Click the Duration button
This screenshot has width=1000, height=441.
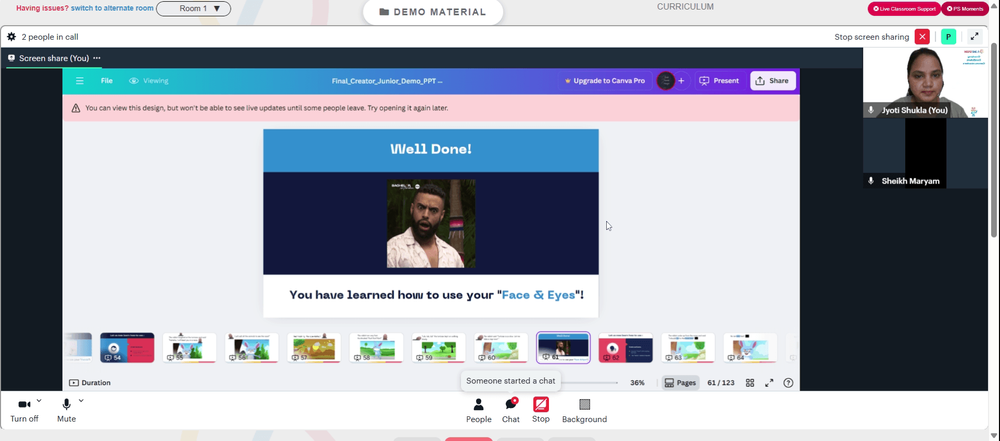pos(90,383)
